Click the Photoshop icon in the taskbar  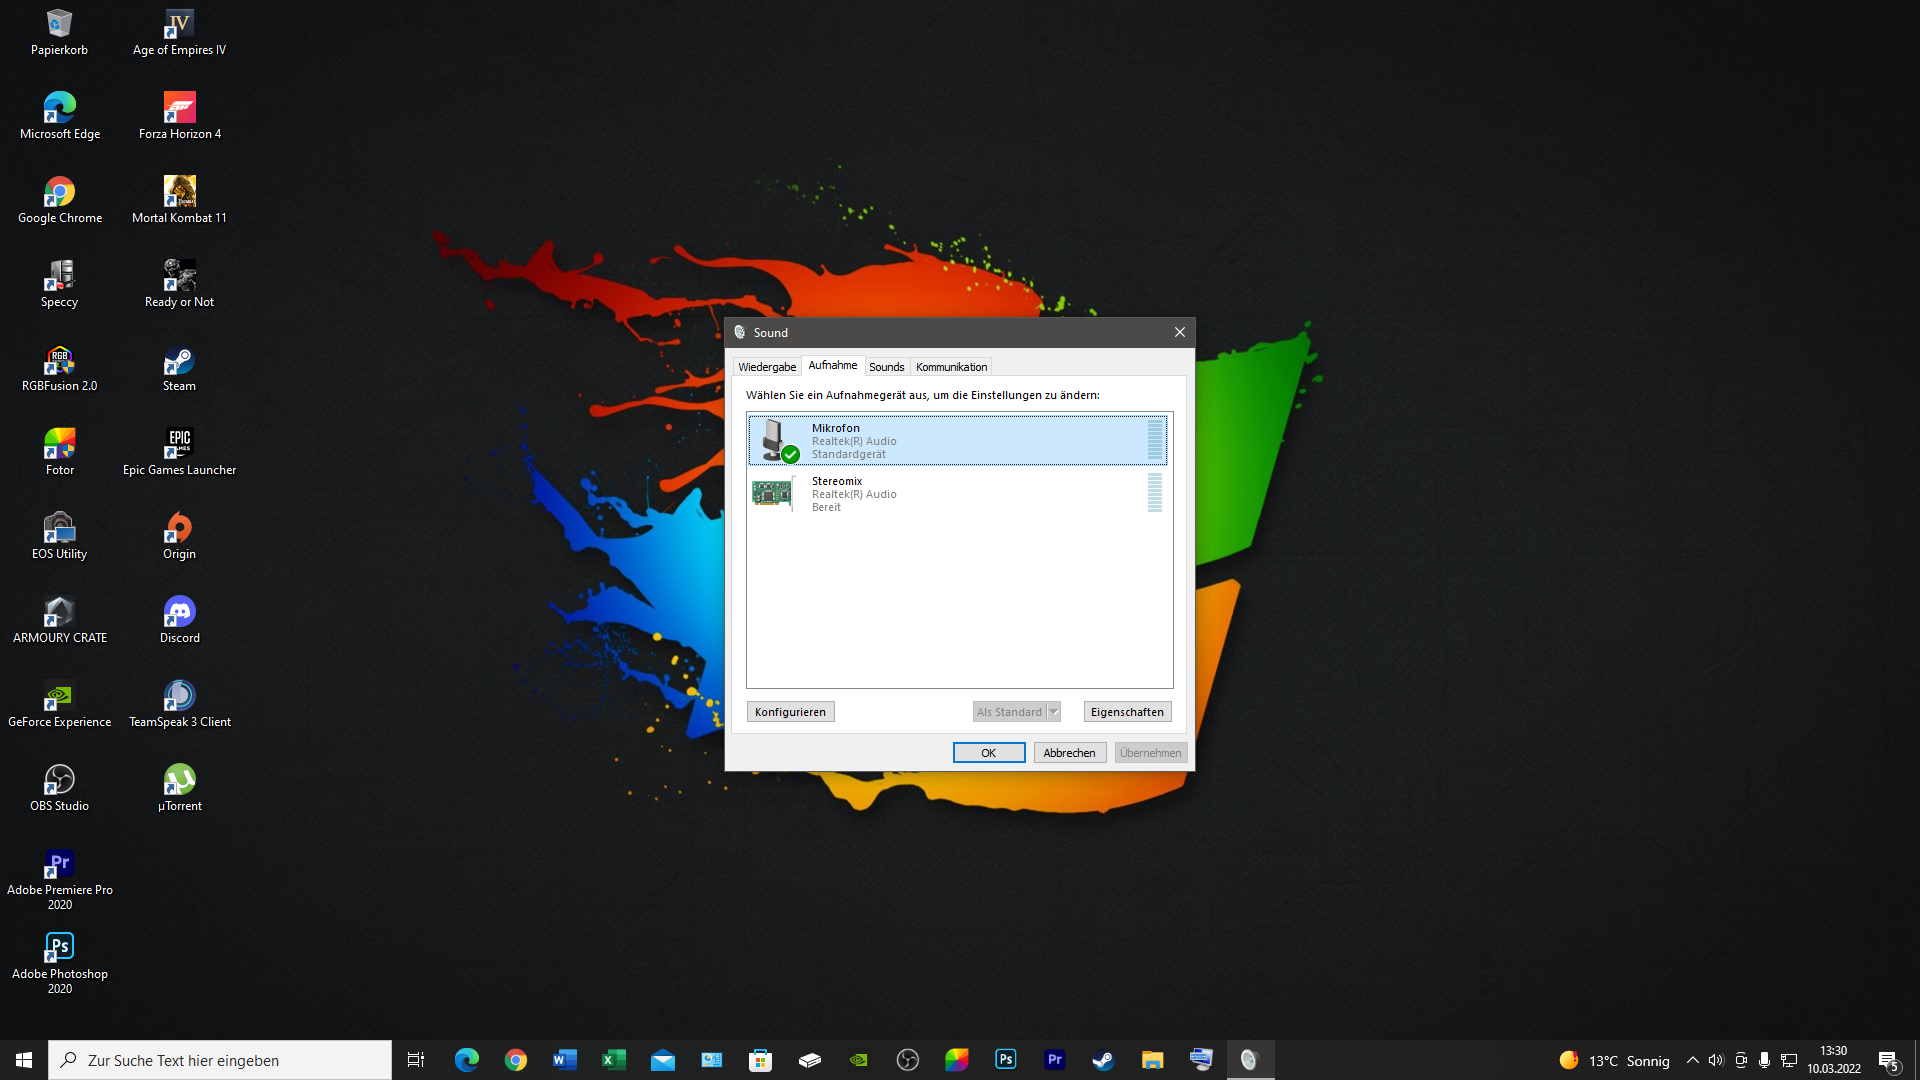1005,1060
